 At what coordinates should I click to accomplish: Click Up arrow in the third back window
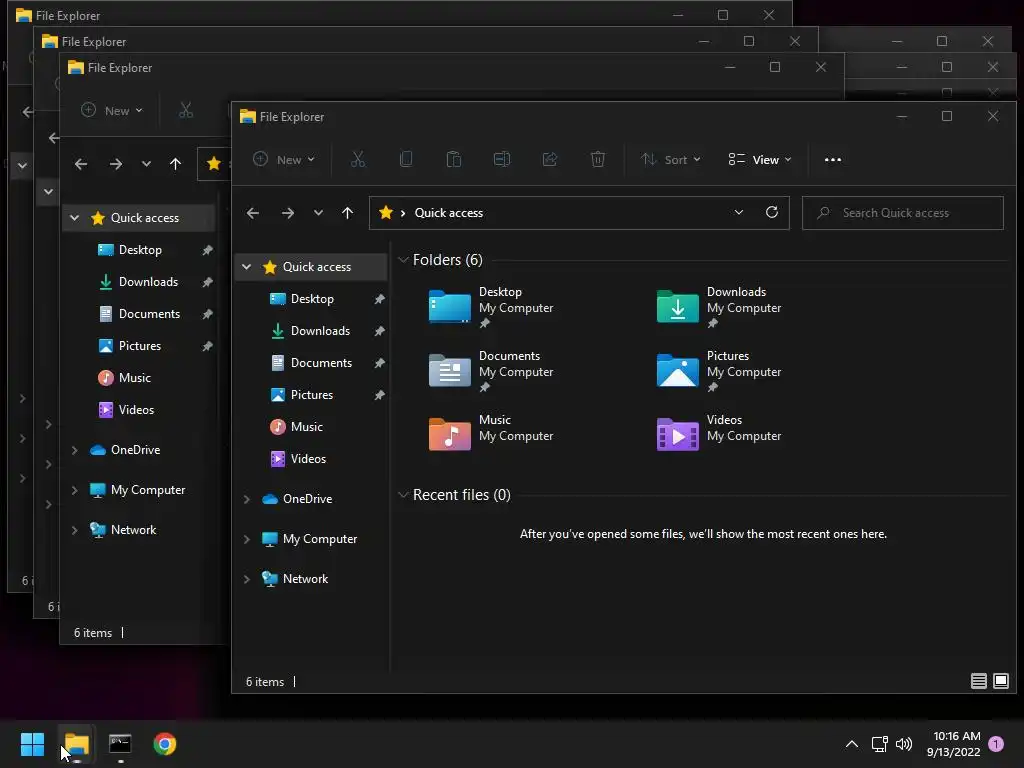pyautogui.click(x=175, y=164)
